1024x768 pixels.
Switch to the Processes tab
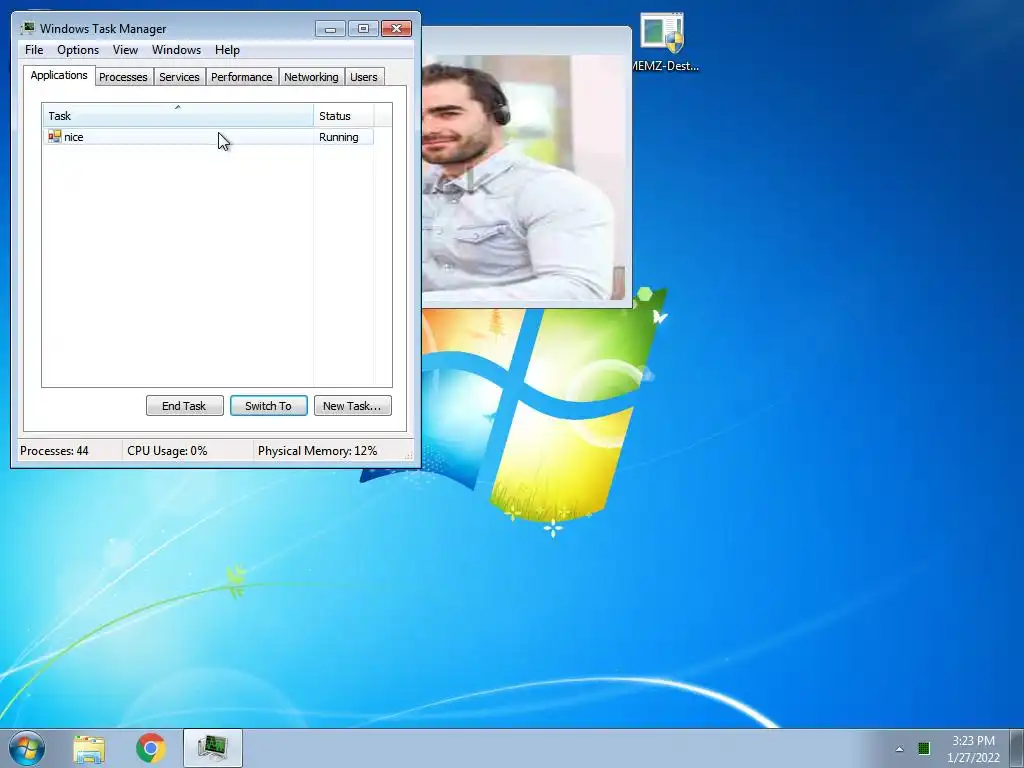pyautogui.click(x=123, y=77)
